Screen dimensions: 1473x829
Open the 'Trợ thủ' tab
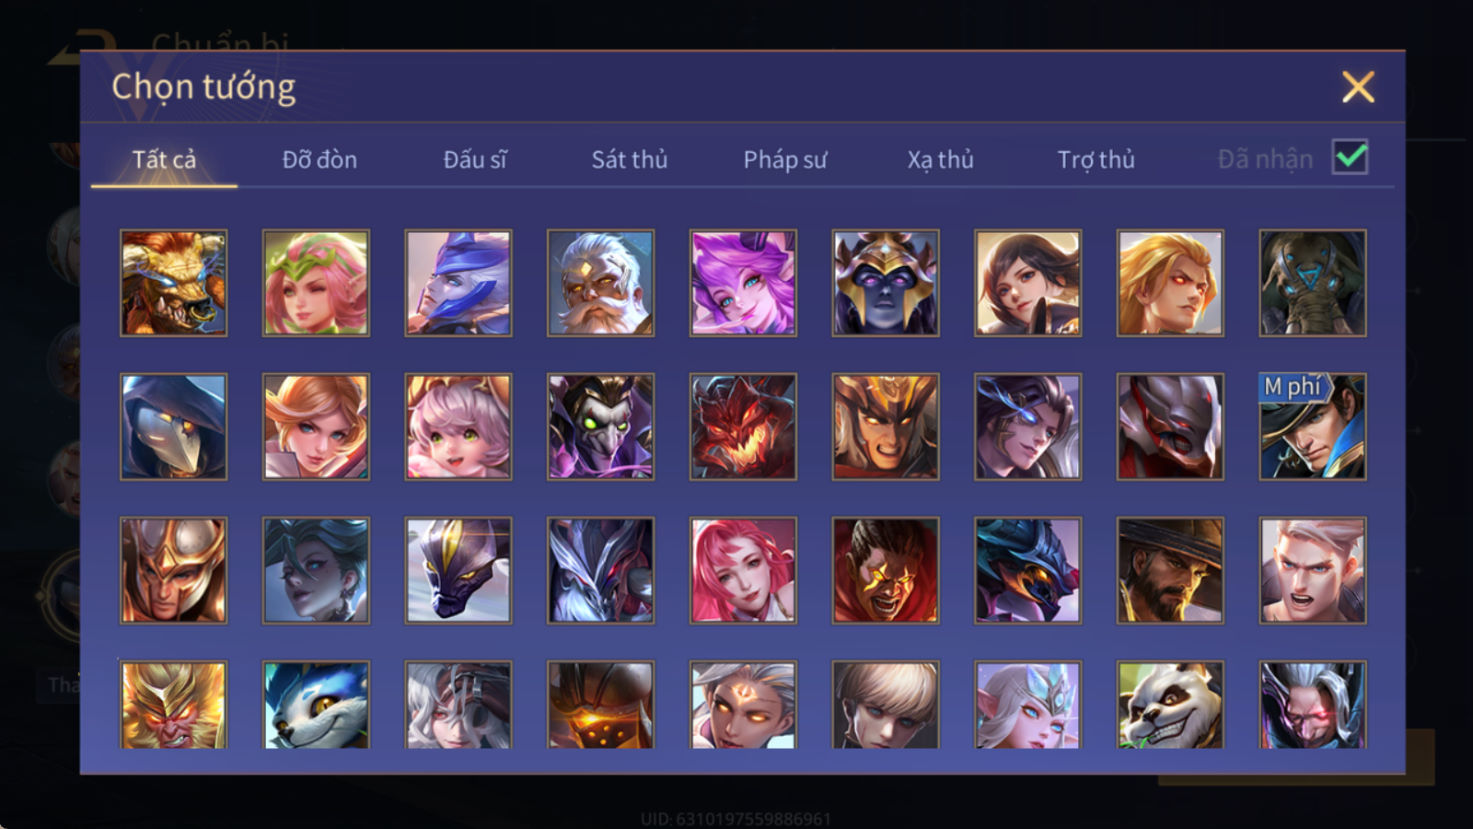[1096, 160]
